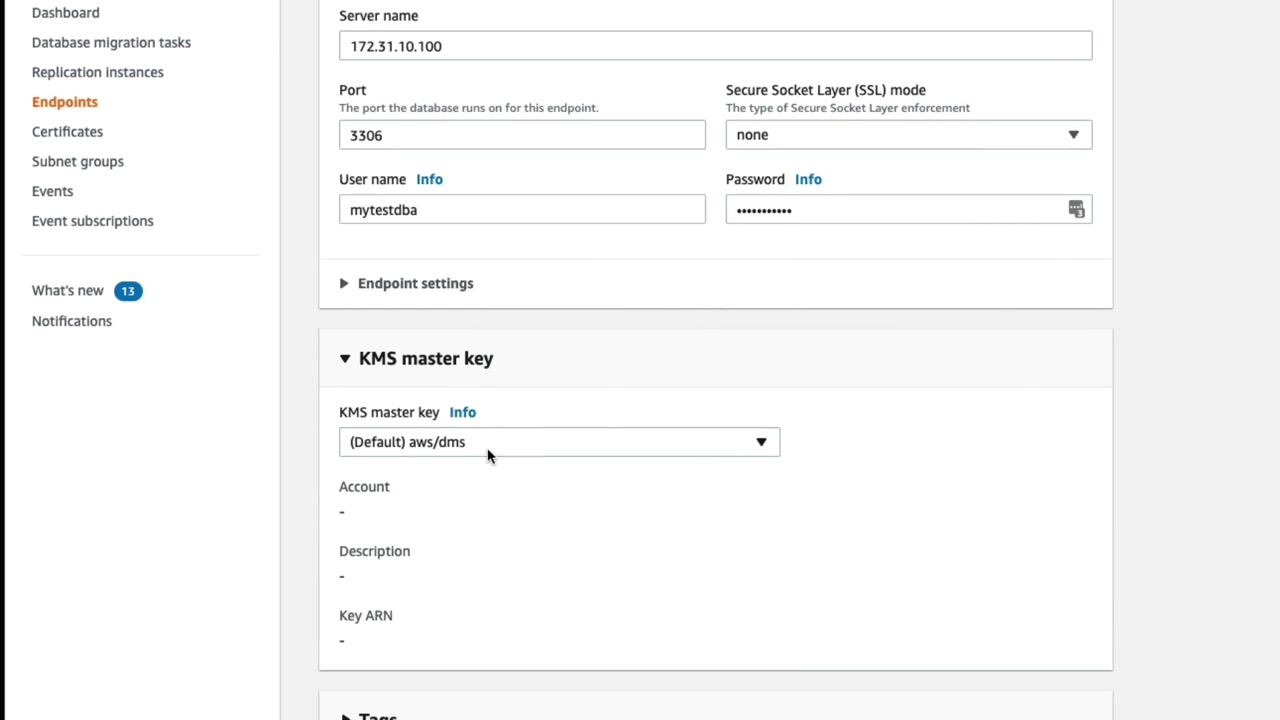Click the Server name input field
1280x720 pixels.
click(x=715, y=46)
